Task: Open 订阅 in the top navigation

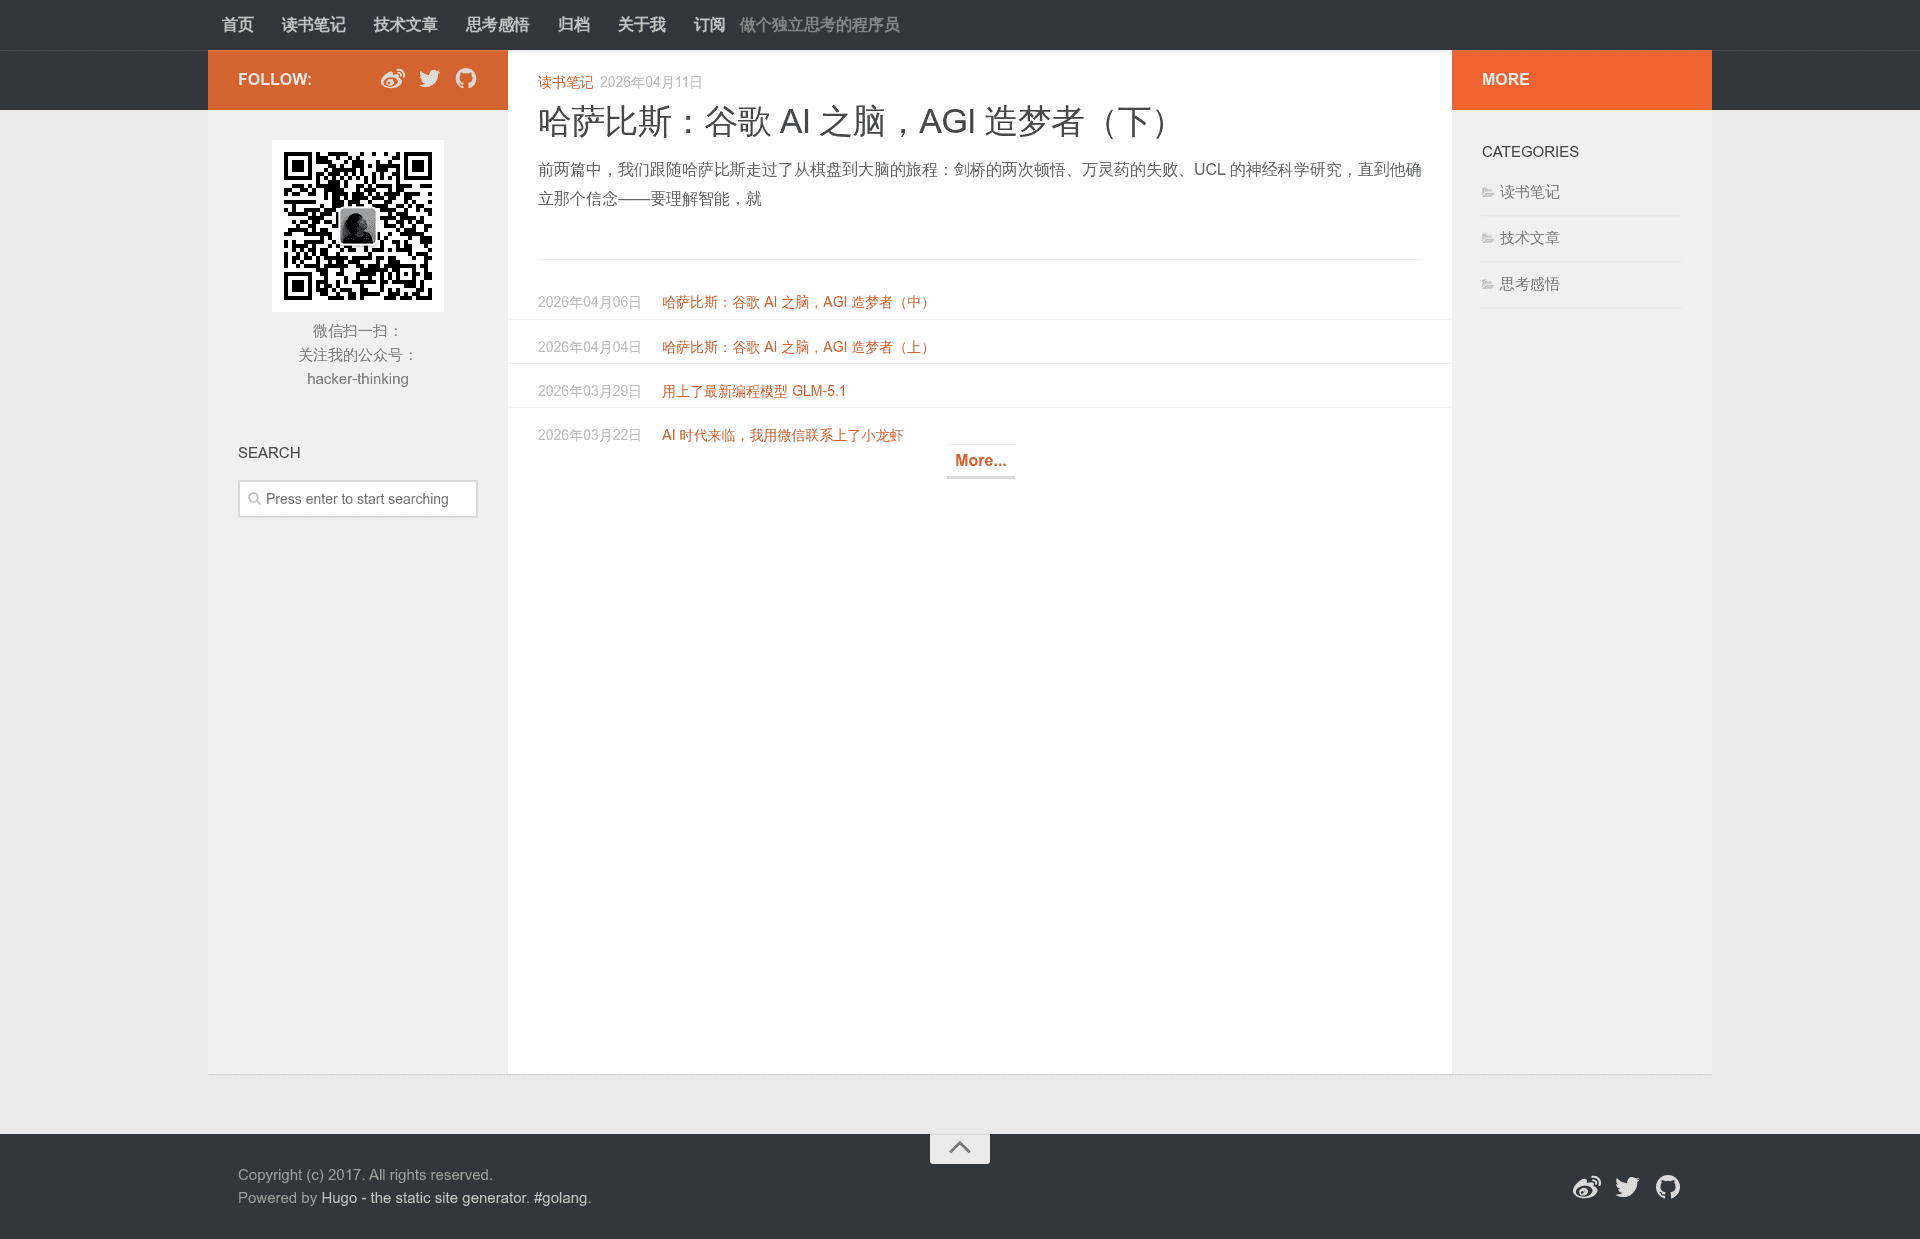Action: click(x=710, y=25)
